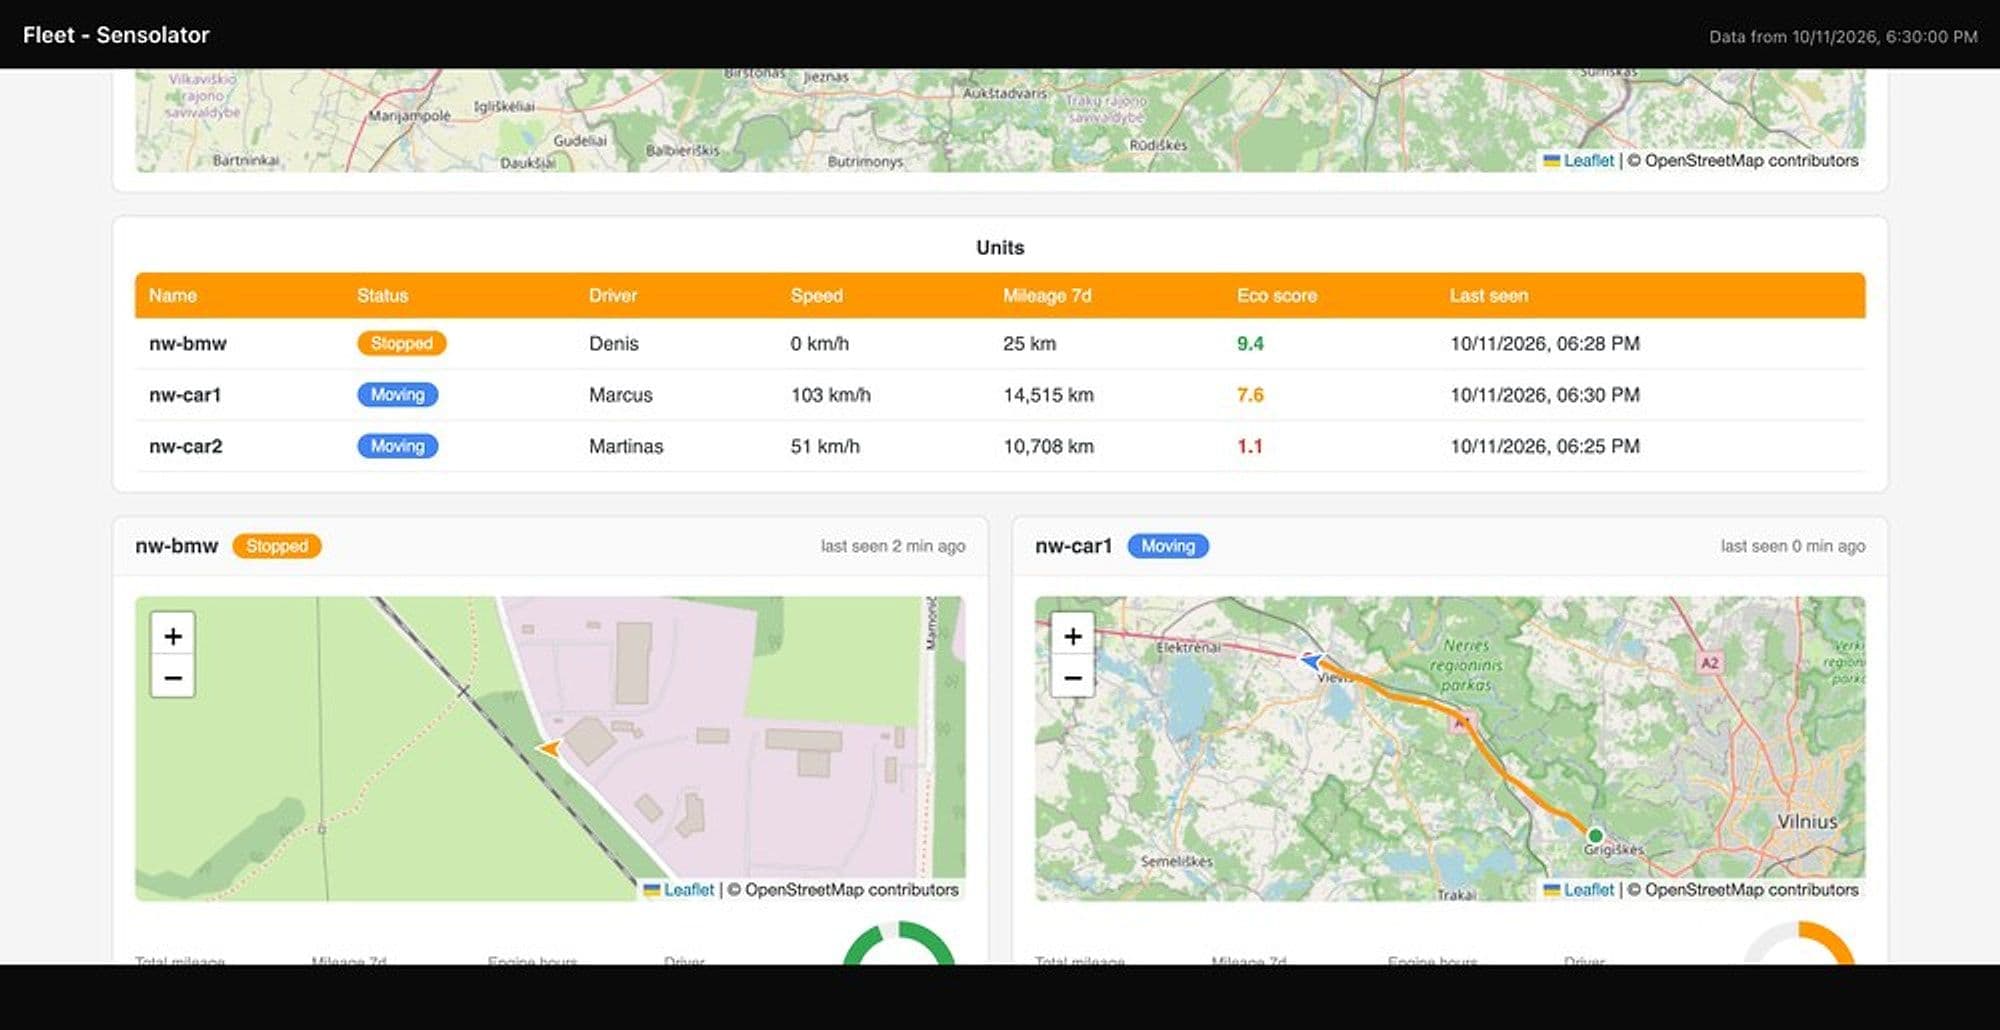Click the 0 km/h speed value
The image size is (2000, 1030).
point(819,344)
